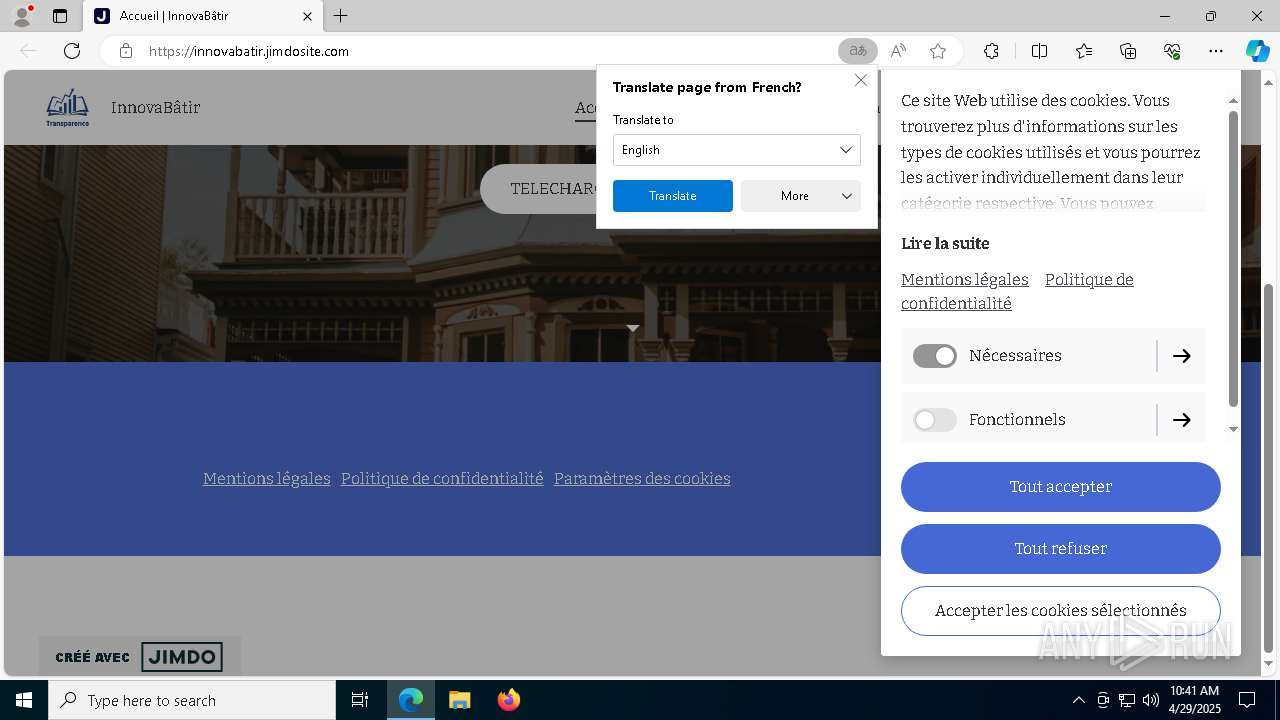Image resolution: width=1280 pixels, height=720 pixels.
Task: Click cookie panel scroll down arrow
Action: tap(1233, 429)
